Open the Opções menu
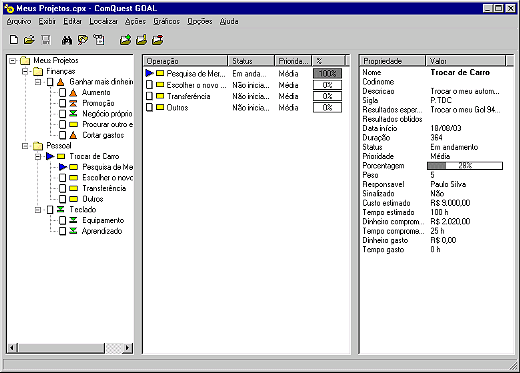 (x=200, y=21)
